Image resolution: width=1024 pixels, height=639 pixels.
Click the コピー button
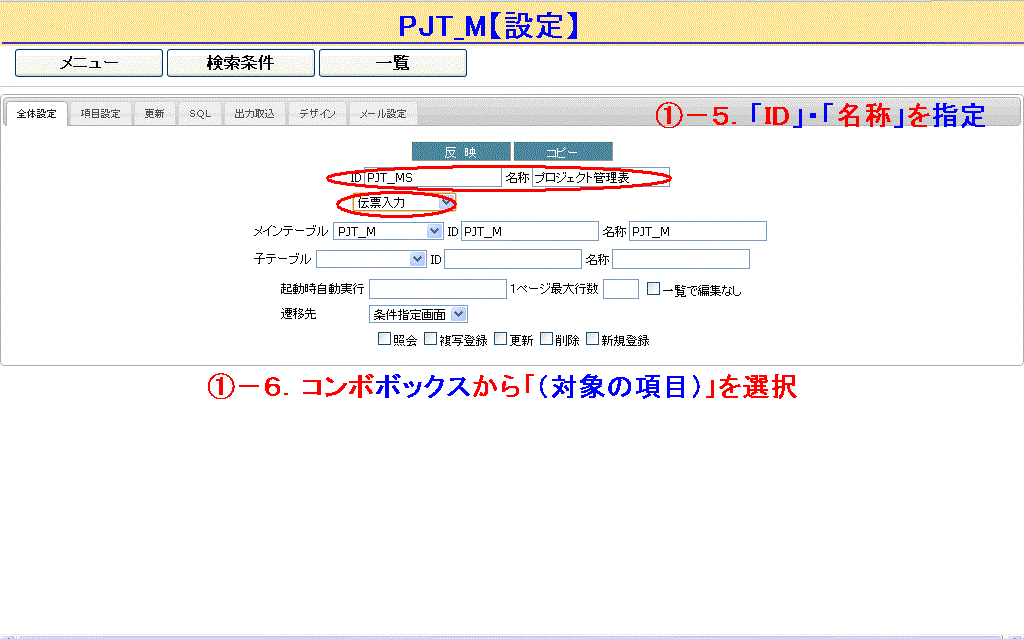[x=563, y=152]
